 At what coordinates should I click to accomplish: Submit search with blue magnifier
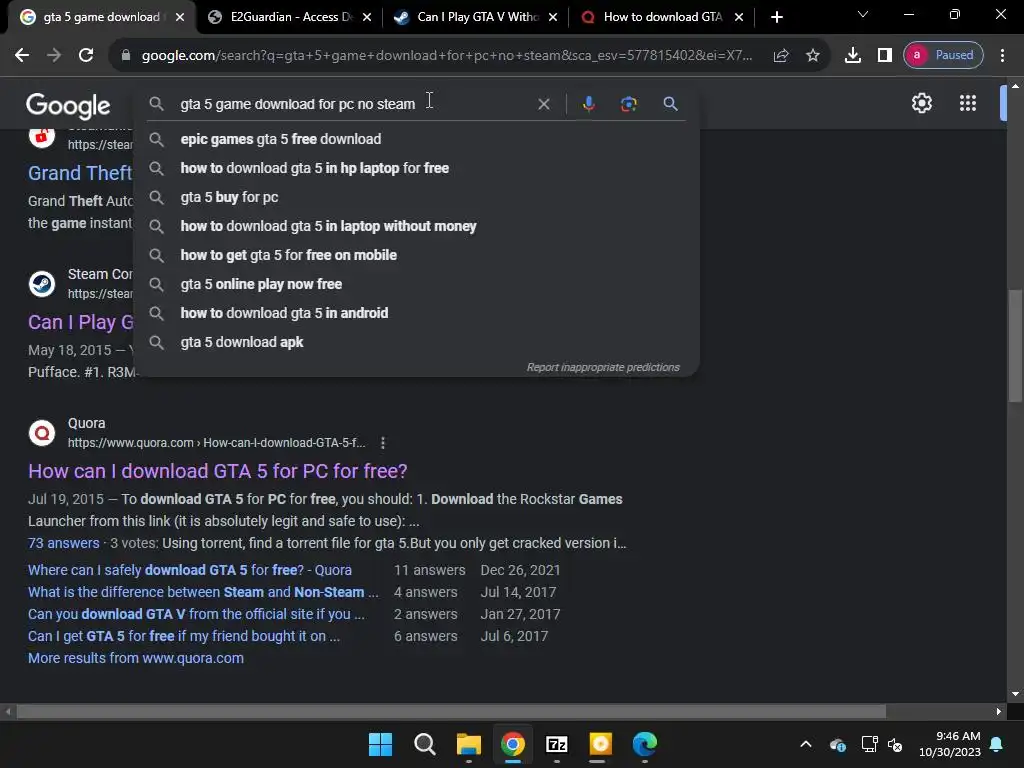pyautogui.click(x=670, y=104)
